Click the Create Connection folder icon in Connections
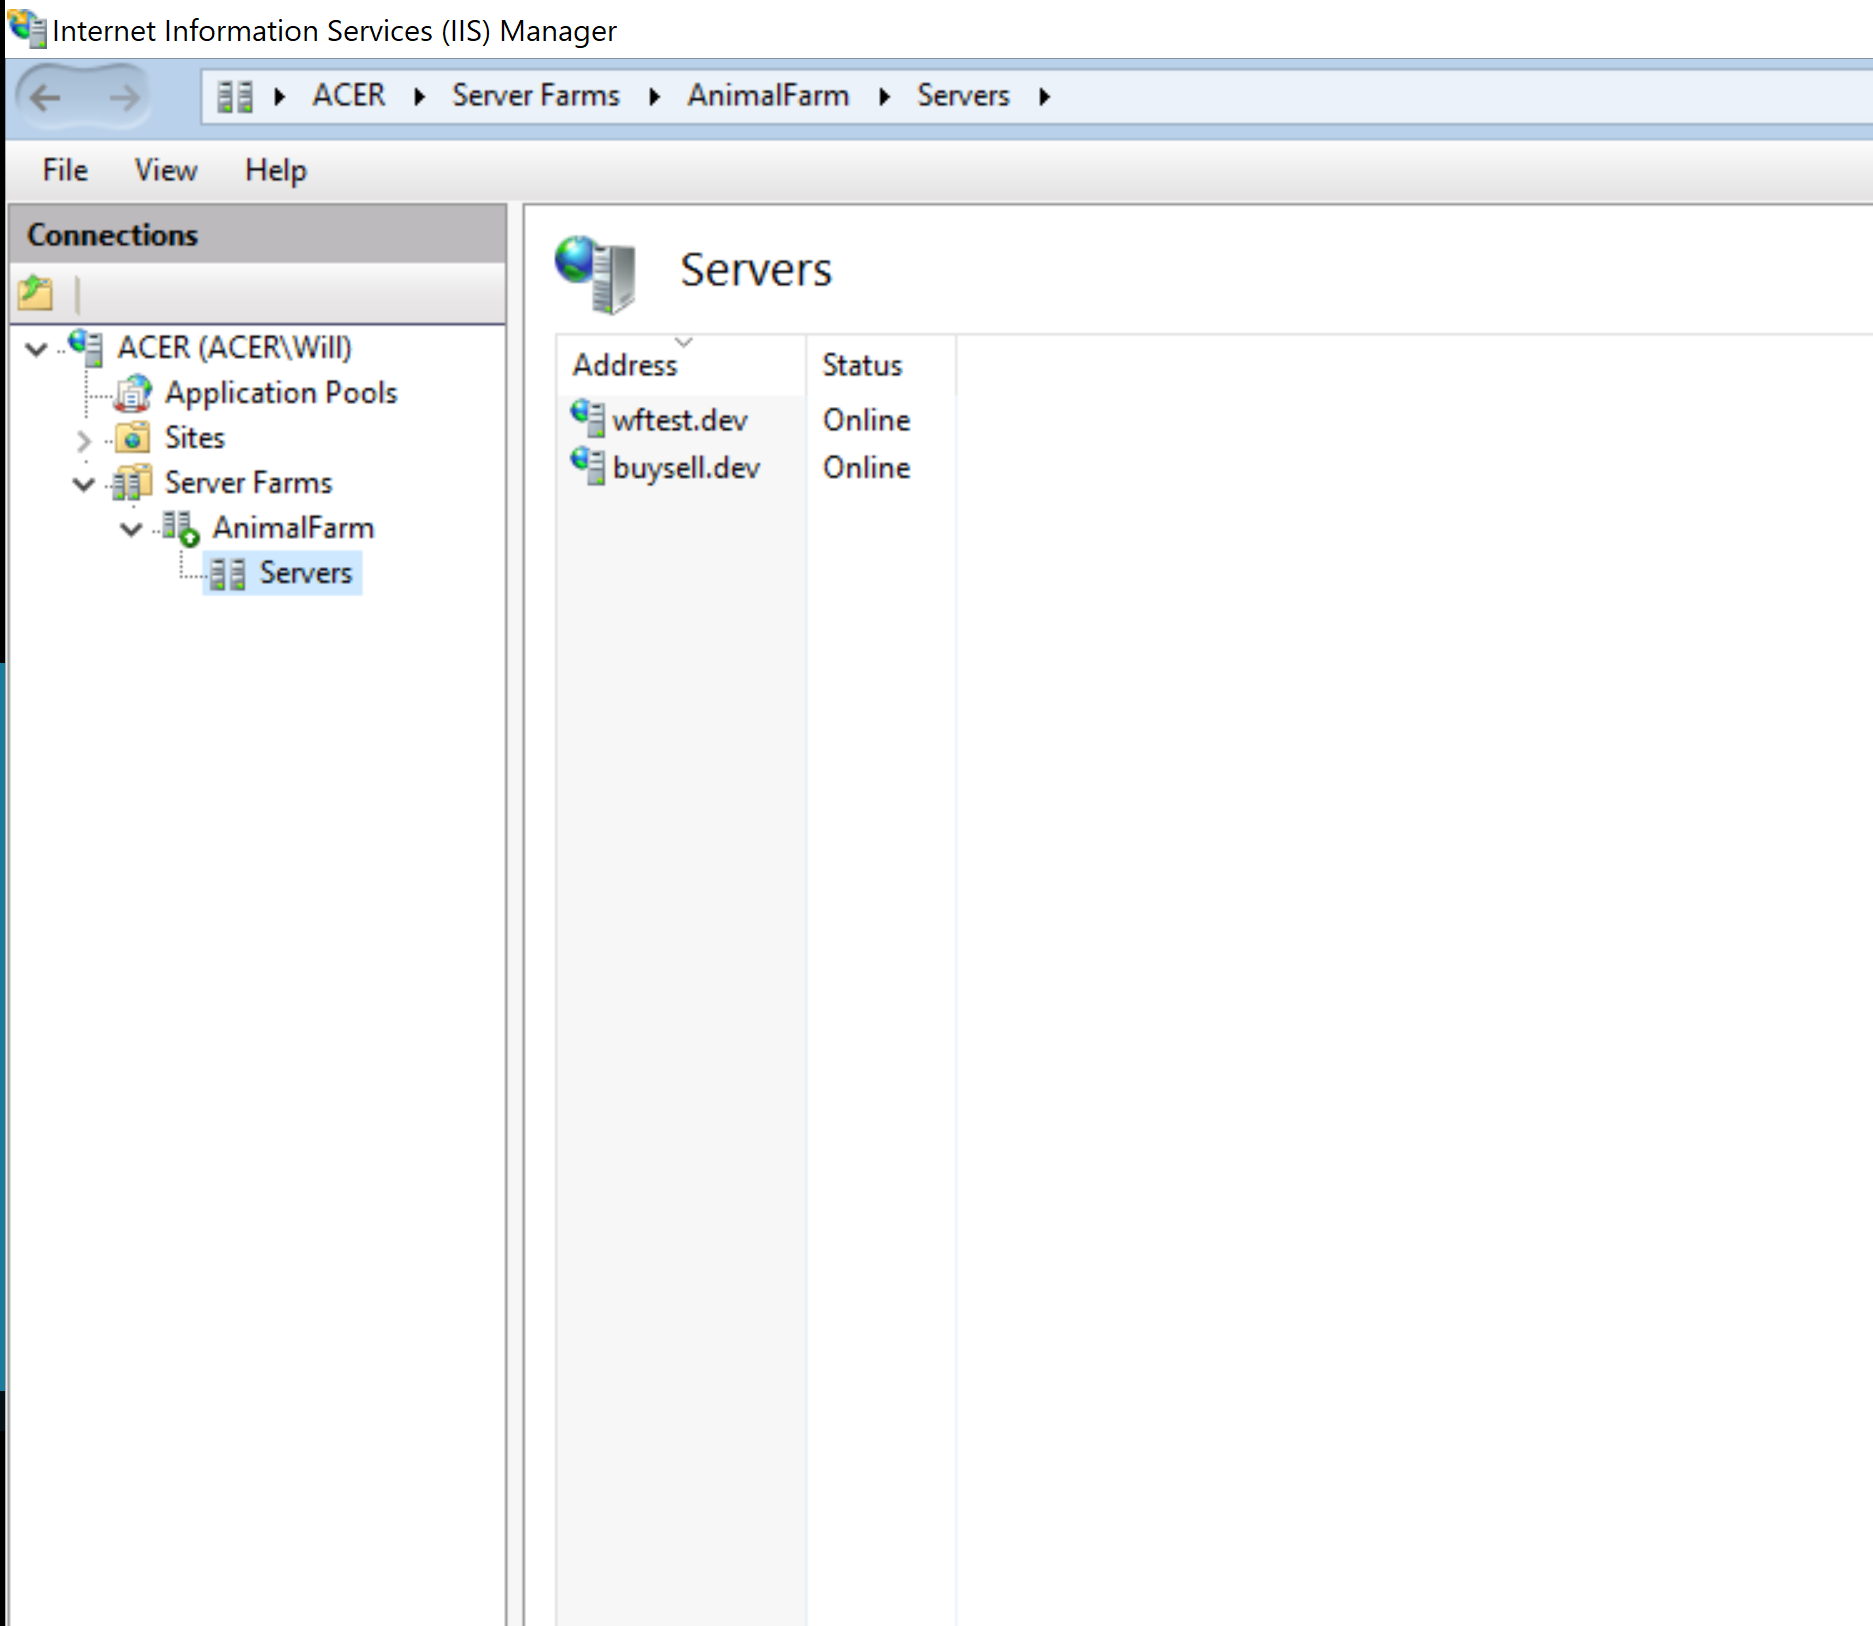The width and height of the screenshot is (1873, 1626). click(x=35, y=293)
